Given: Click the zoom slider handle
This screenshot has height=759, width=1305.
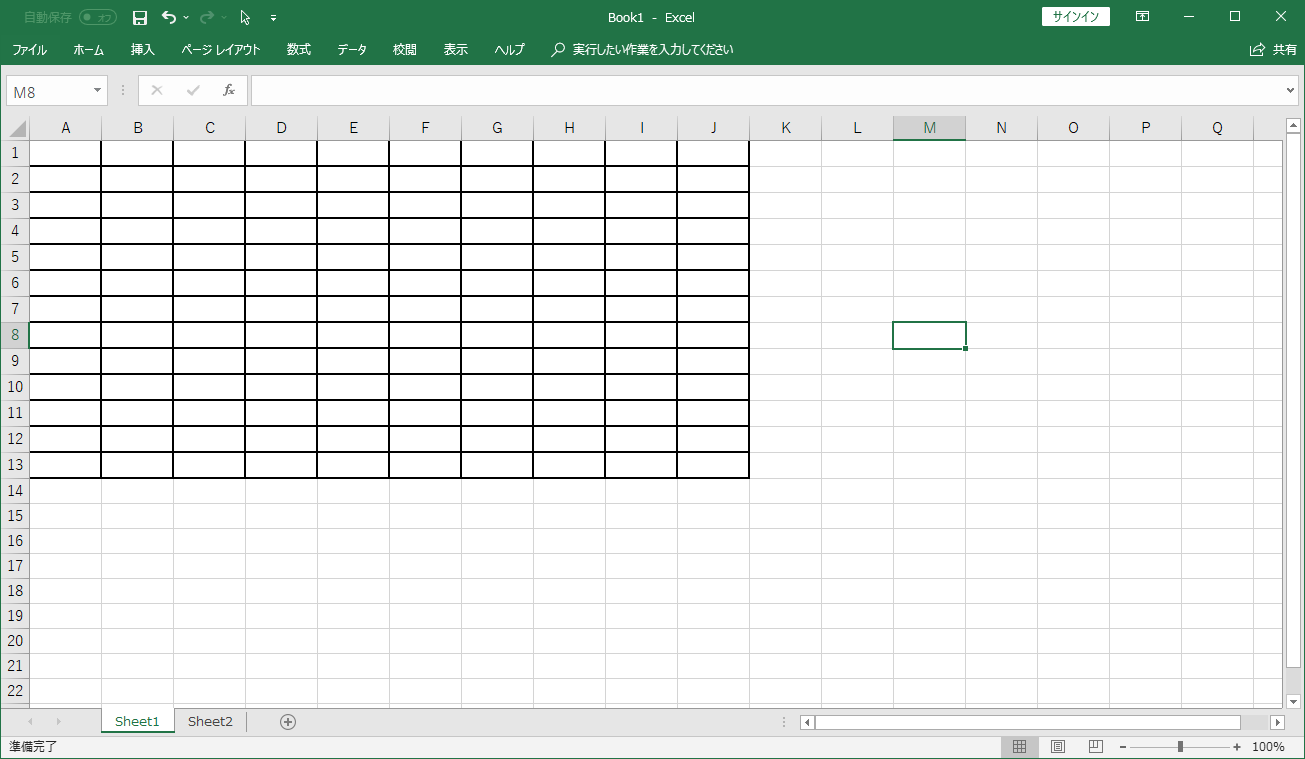Looking at the screenshot, I should tap(1180, 747).
